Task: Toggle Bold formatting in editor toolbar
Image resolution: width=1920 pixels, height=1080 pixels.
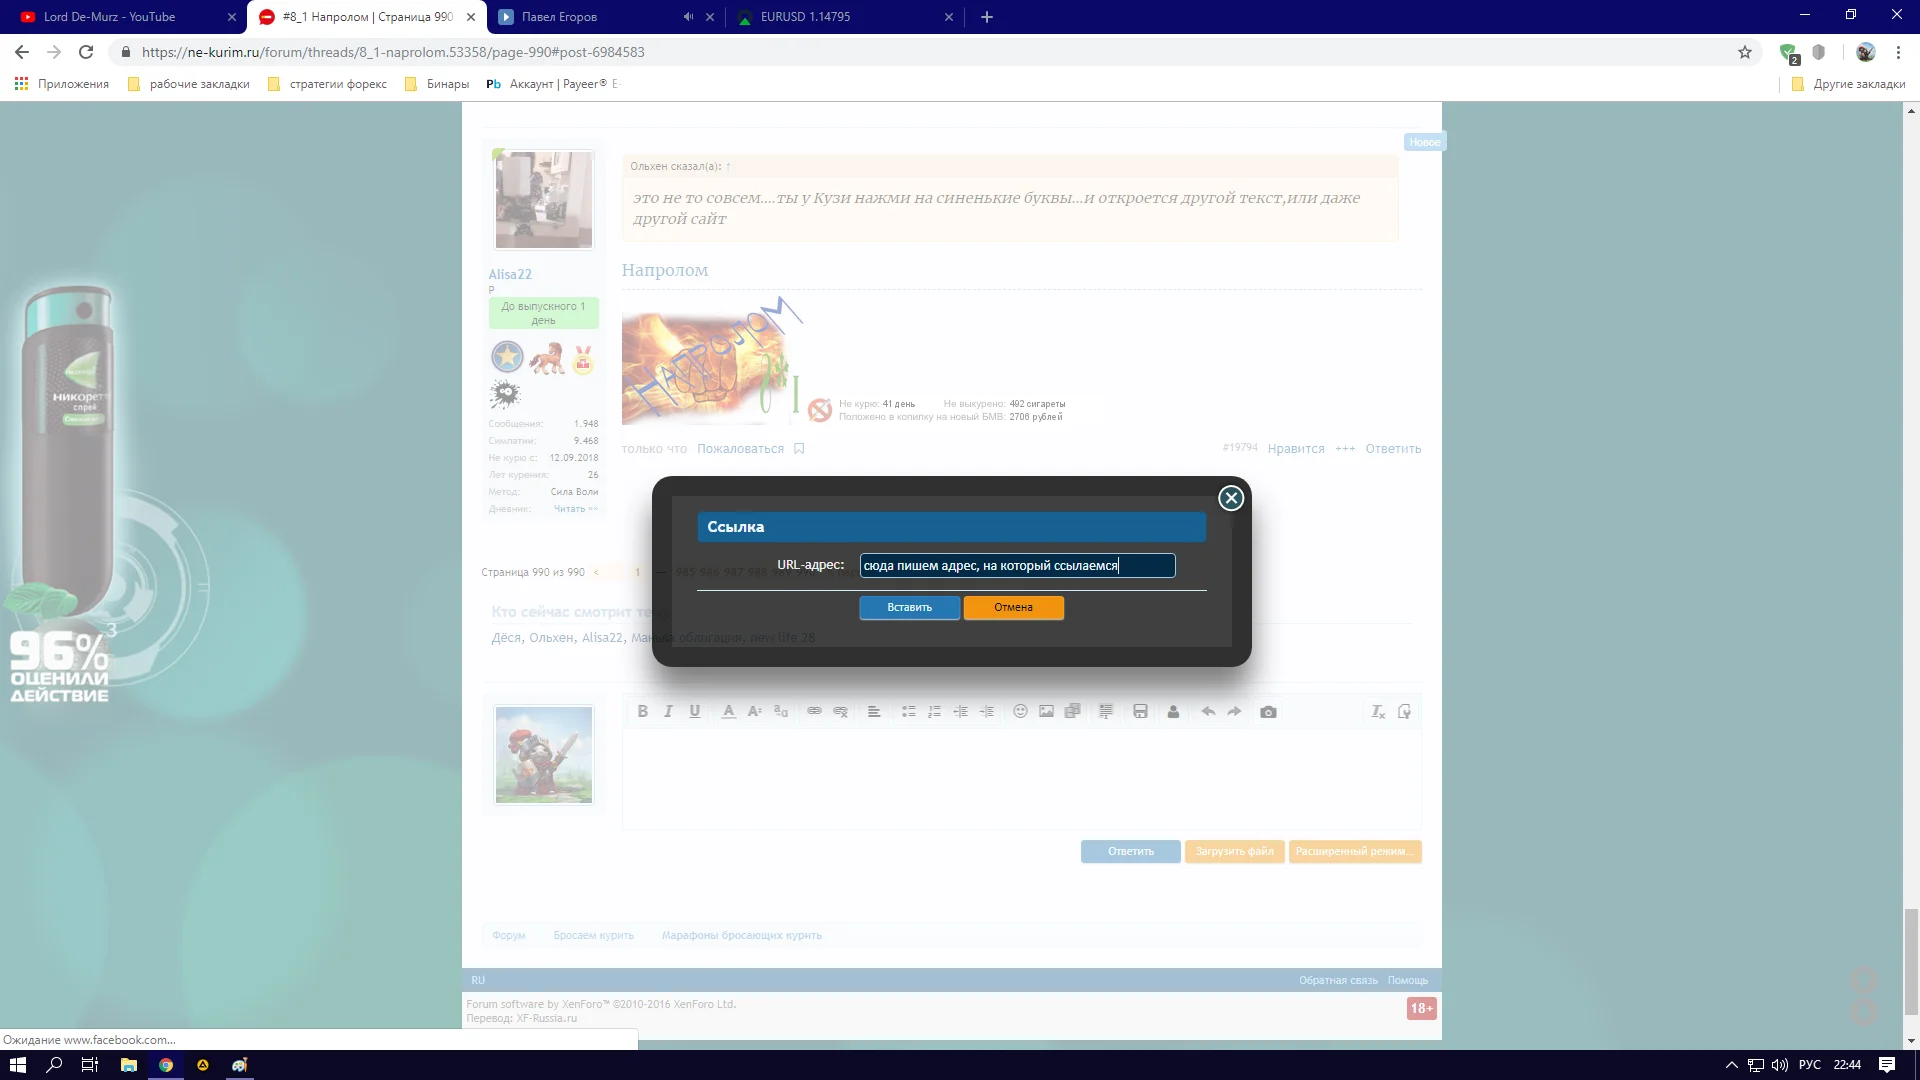Action: pyautogui.click(x=642, y=711)
